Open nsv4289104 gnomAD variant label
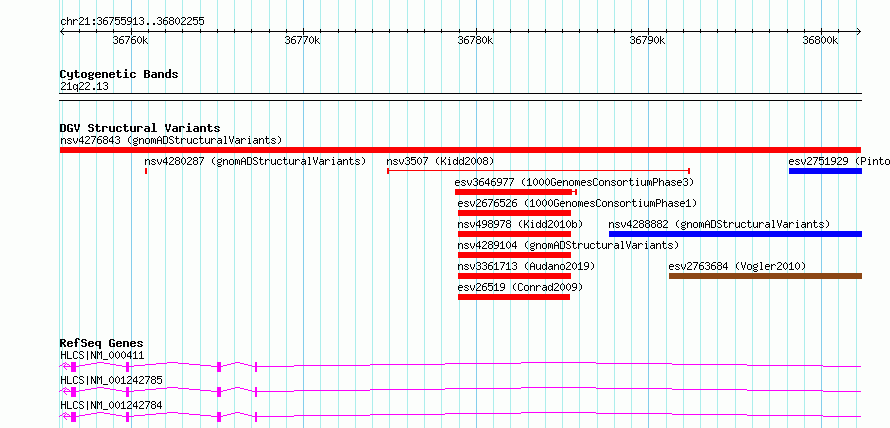 tap(568, 245)
